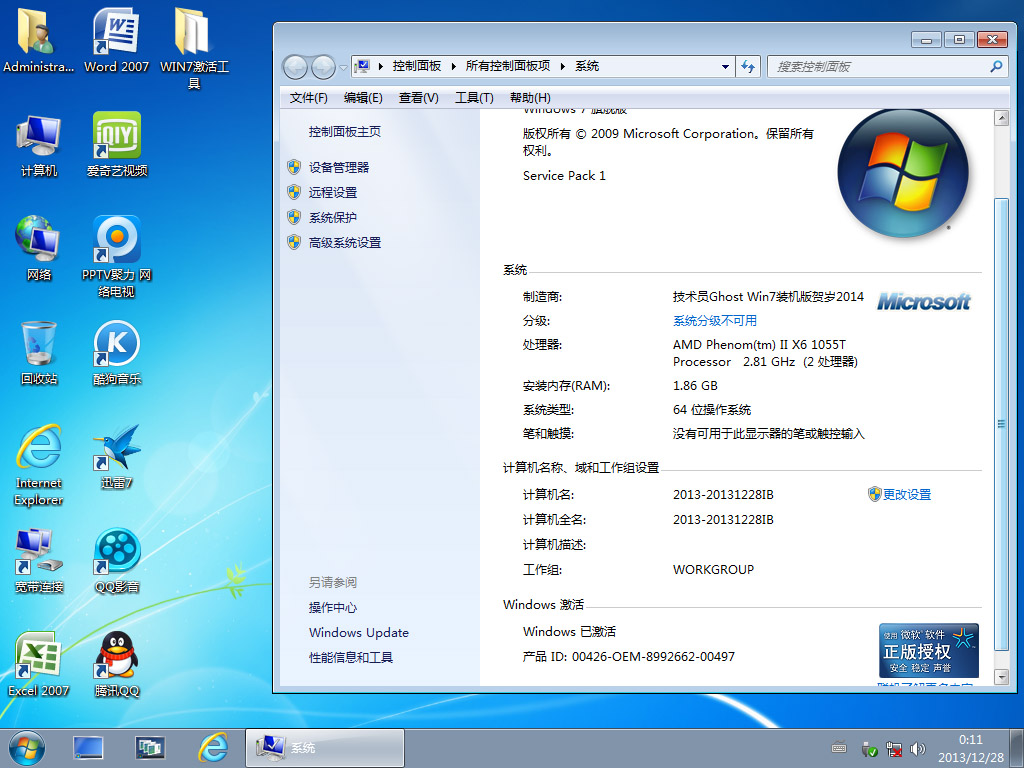Click scrollbar down arrow in System window
Screen dimensions: 1024x768
point(1001,677)
